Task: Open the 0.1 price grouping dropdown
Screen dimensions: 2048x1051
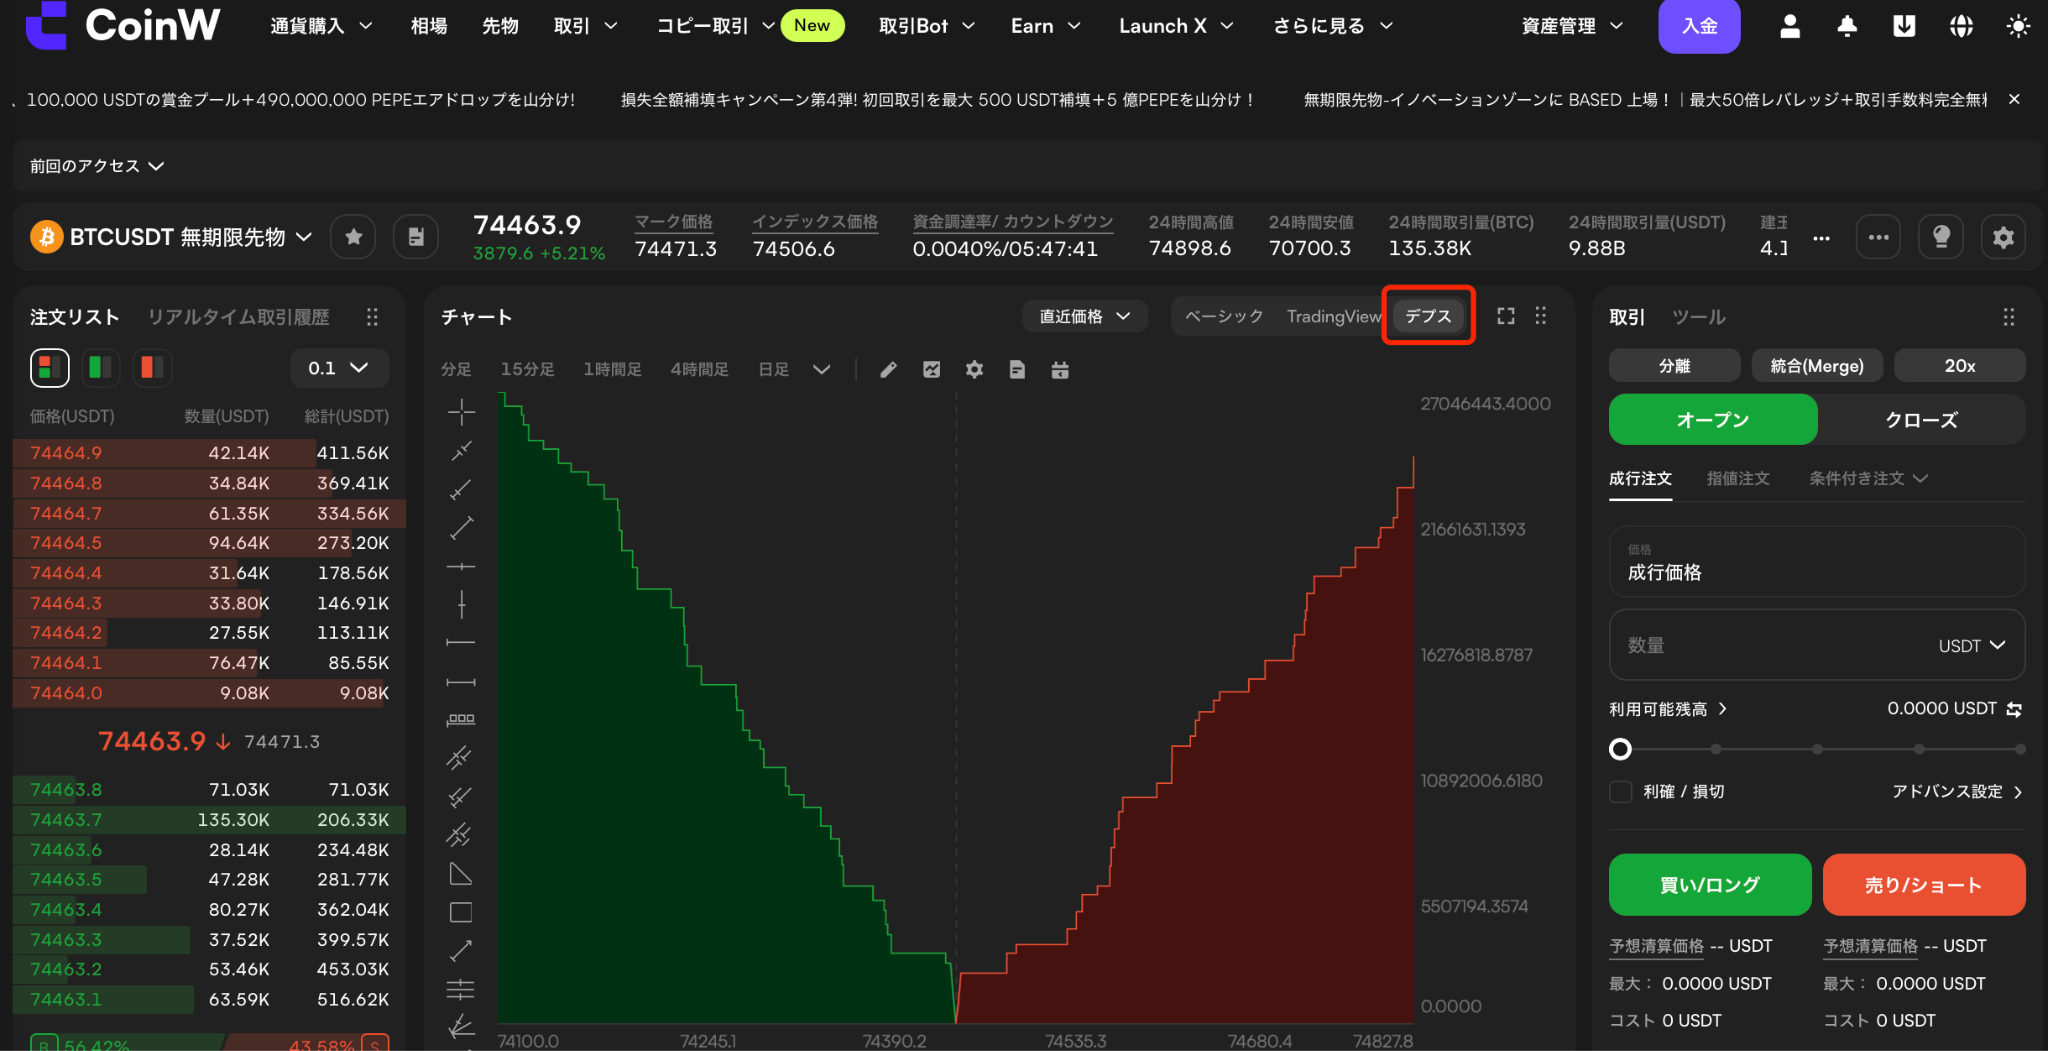Action: [x=339, y=368]
